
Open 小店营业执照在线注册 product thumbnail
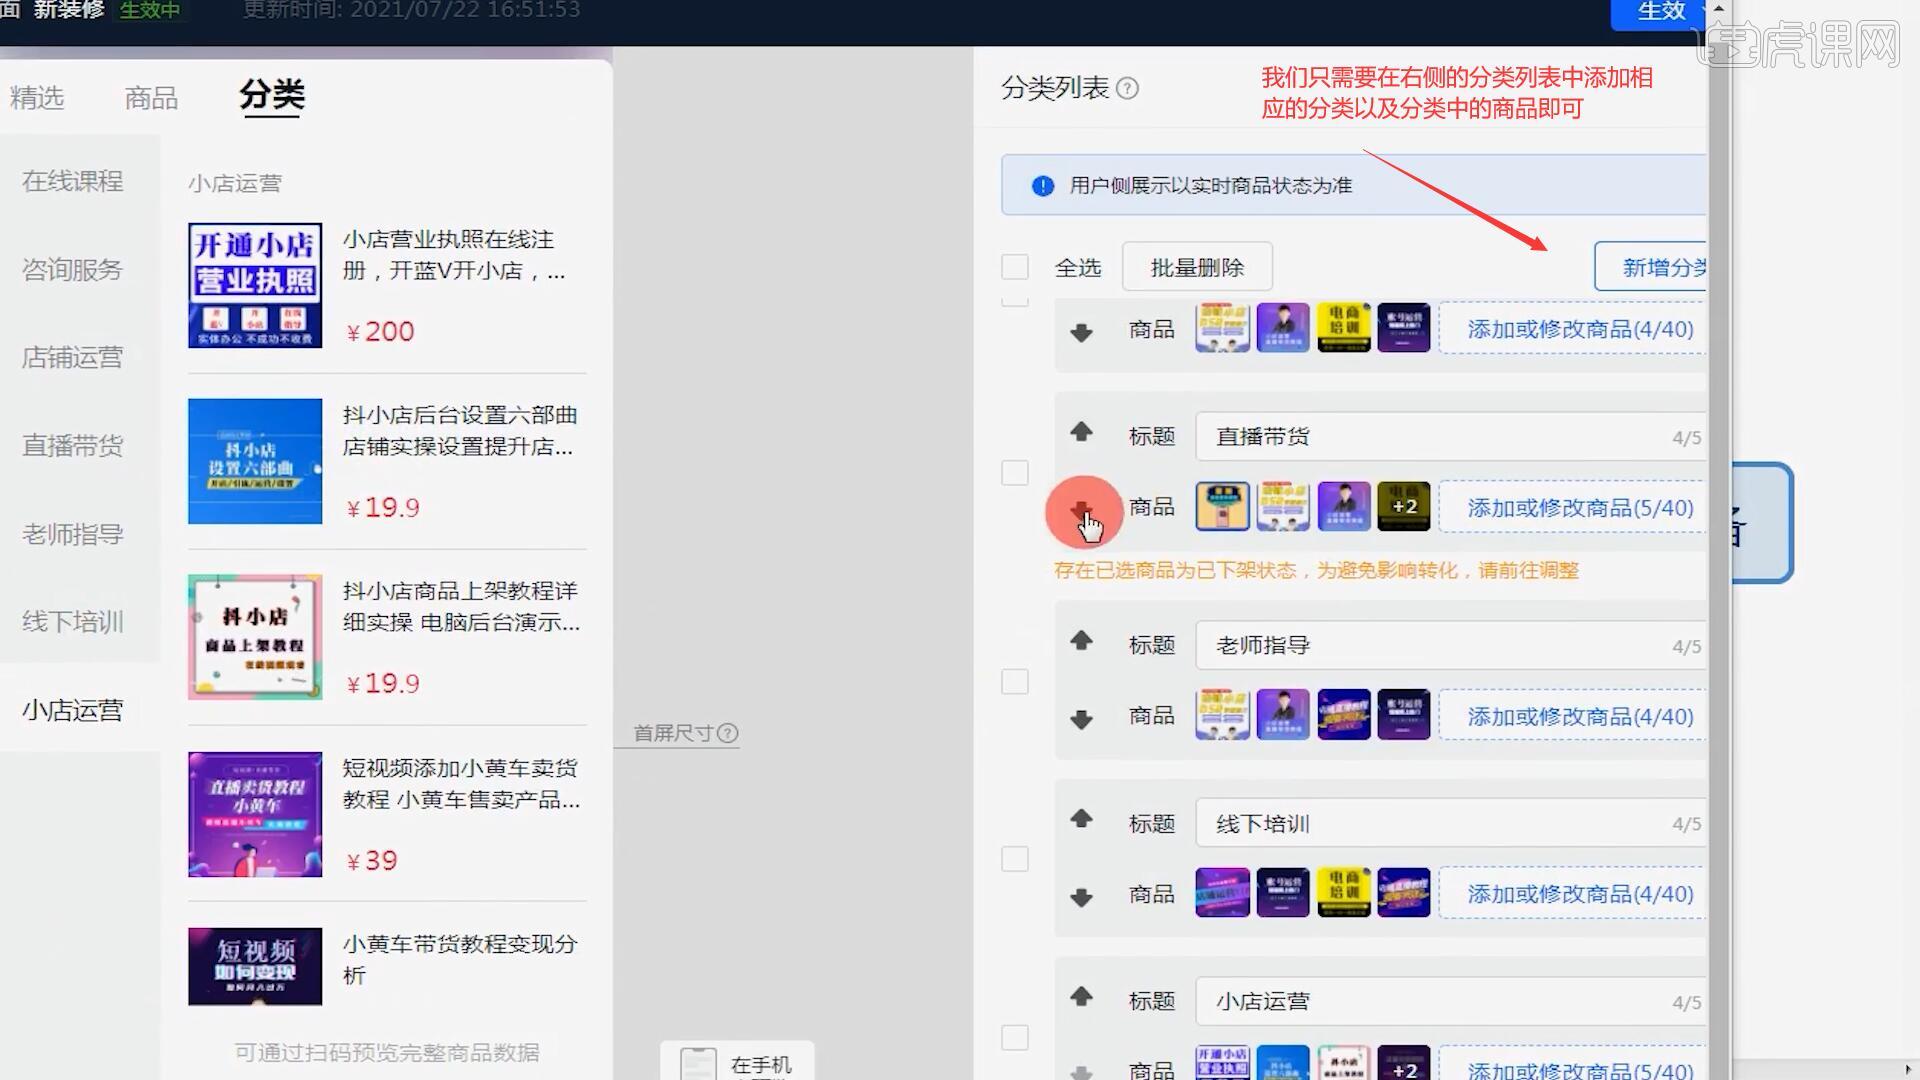[x=255, y=285]
